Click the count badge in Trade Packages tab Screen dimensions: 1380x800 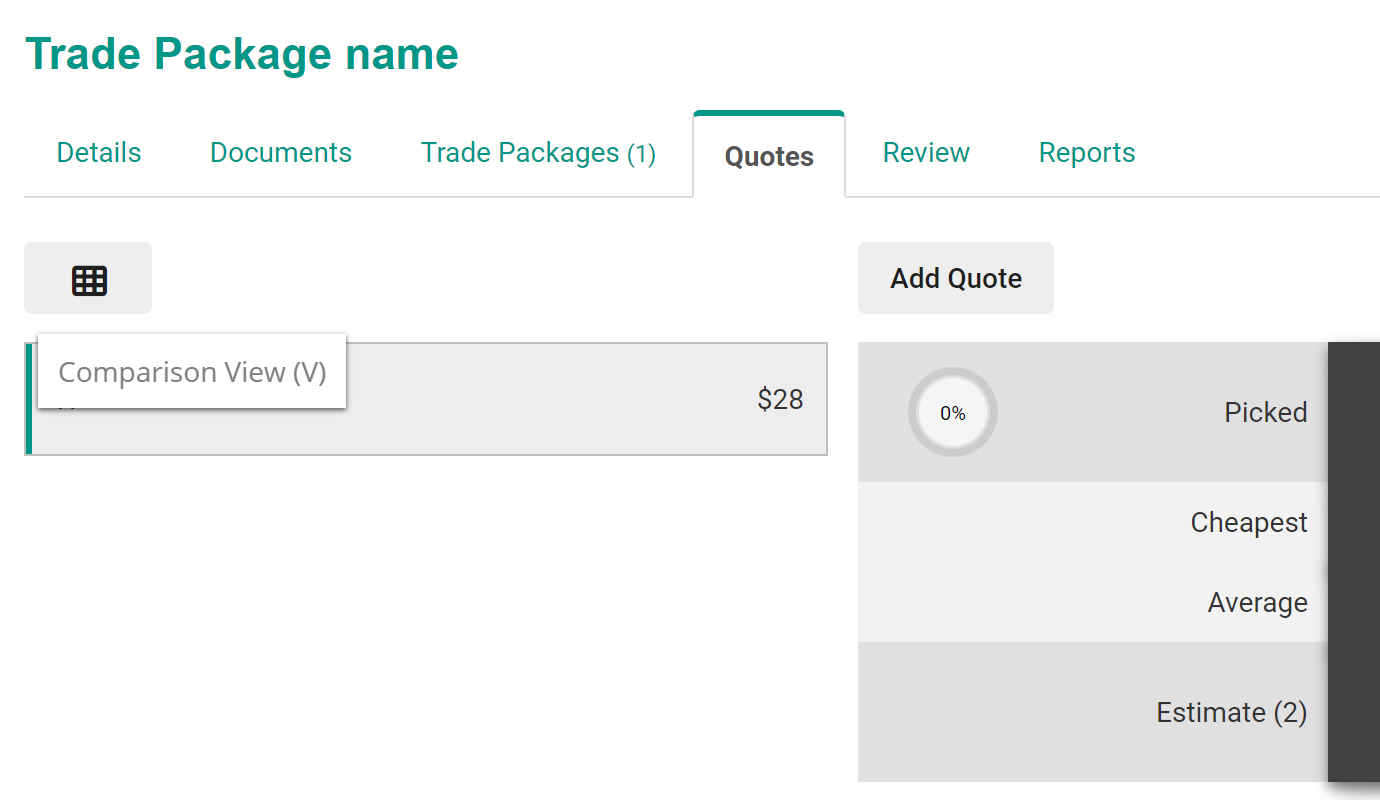[x=641, y=154]
